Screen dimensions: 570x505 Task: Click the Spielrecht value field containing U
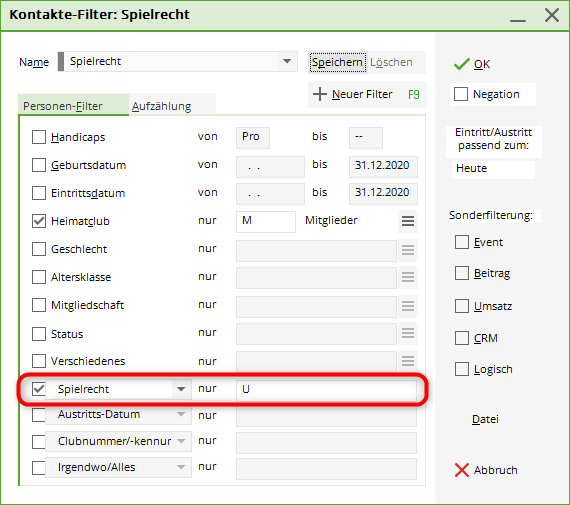coord(326,389)
